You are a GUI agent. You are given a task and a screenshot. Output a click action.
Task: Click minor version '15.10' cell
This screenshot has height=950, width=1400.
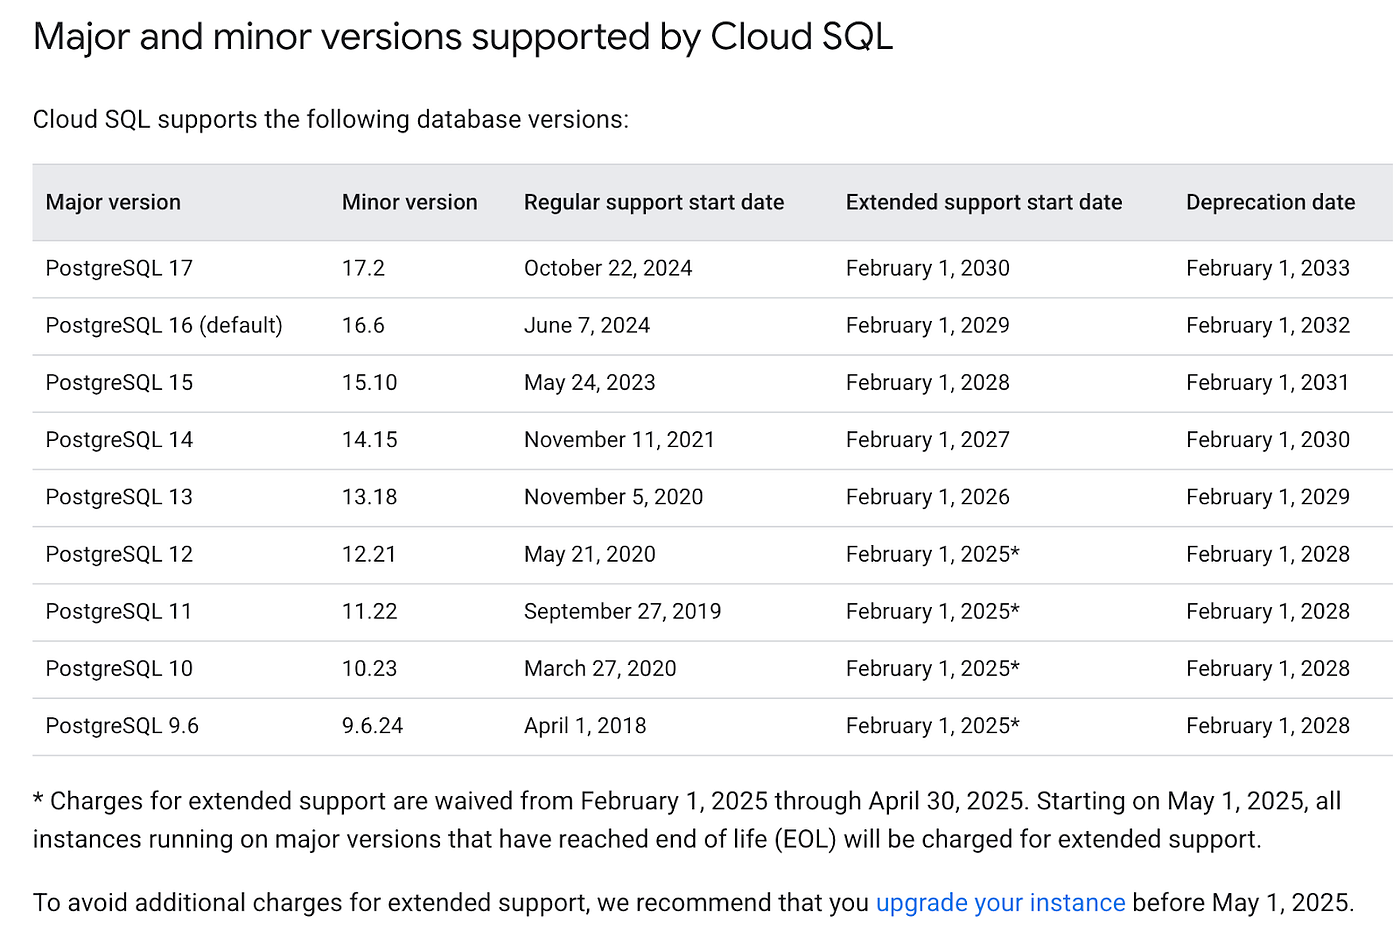click(369, 383)
